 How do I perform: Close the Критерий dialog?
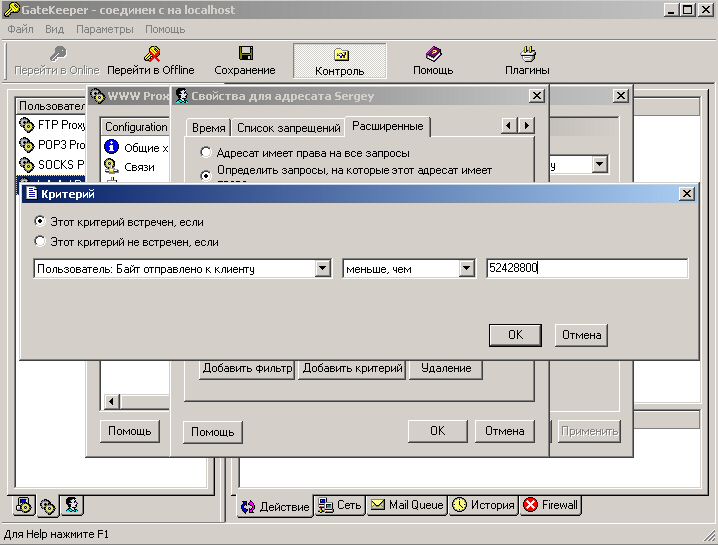coord(687,194)
